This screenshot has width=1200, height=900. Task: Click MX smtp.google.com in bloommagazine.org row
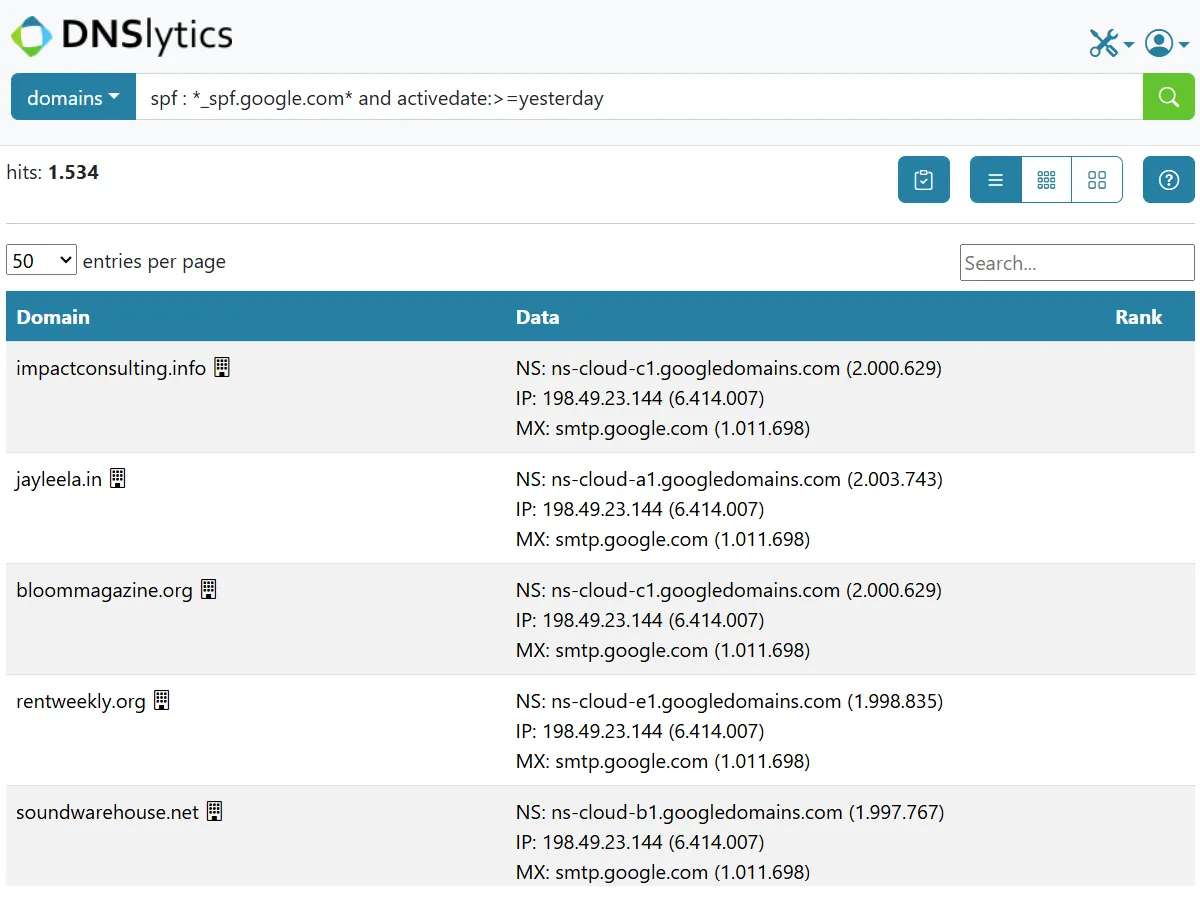(x=632, y=650)
